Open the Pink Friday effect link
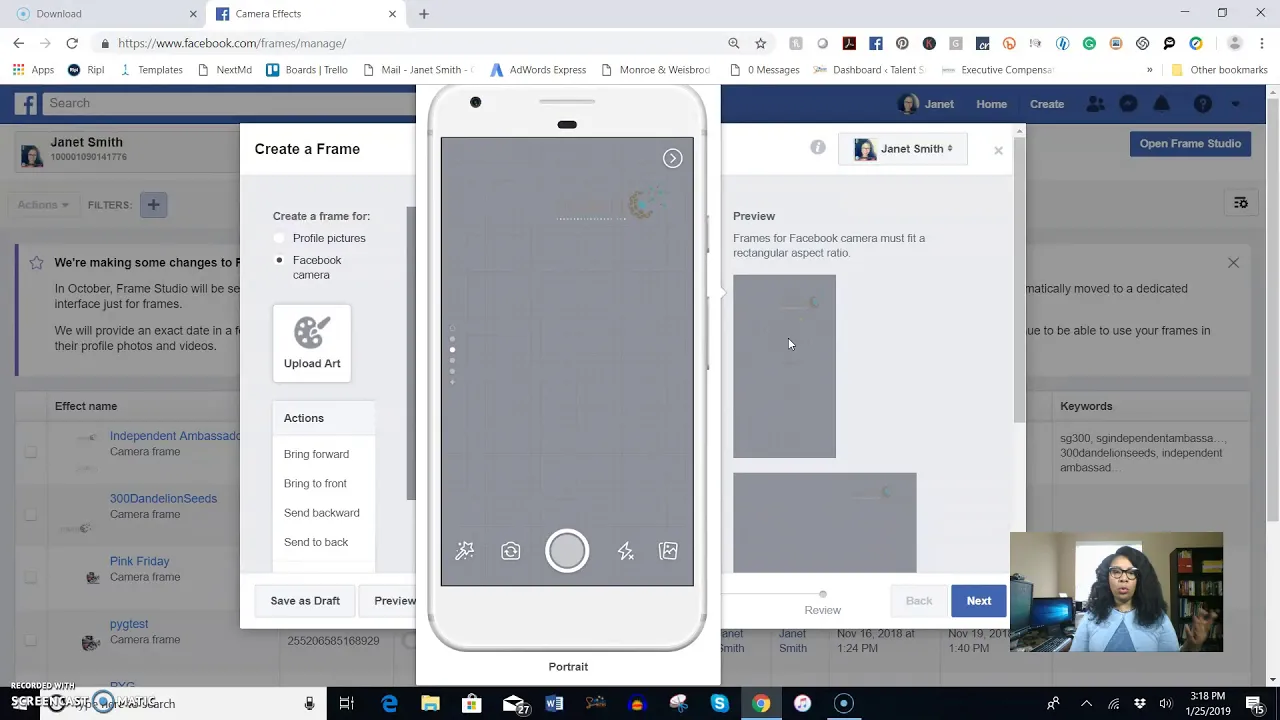1280x720 pixels. 139,561
